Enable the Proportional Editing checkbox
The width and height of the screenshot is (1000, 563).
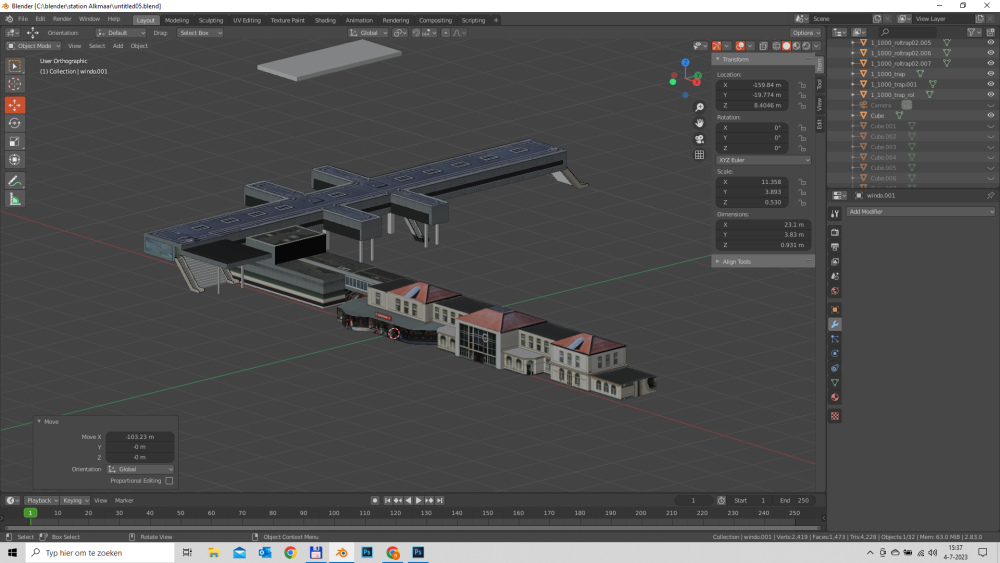169,481
